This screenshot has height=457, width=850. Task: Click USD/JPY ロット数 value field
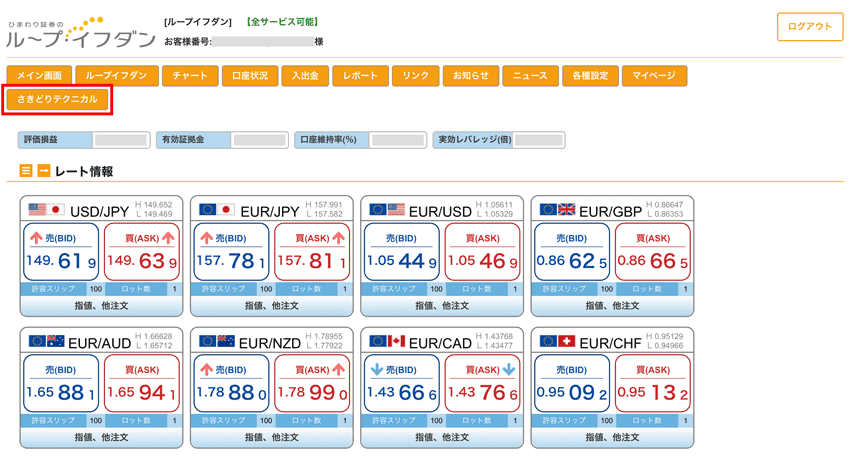tap(175, 289)
